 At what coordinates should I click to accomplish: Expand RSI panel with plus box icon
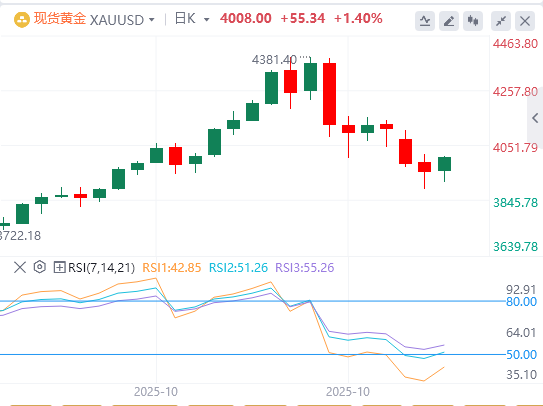(x=59, y=267)
